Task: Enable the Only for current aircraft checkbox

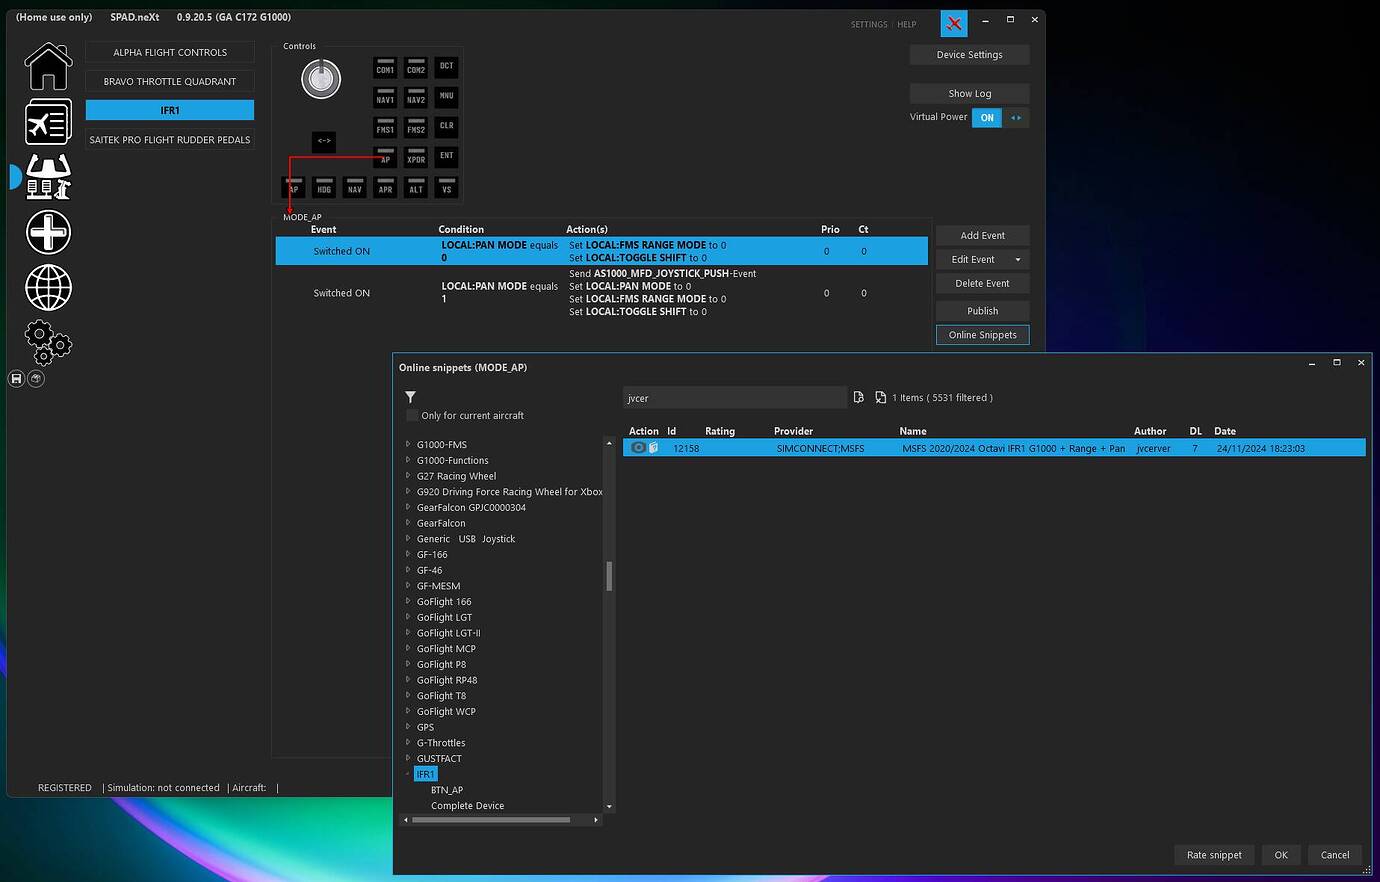Action: click(411, 415)
